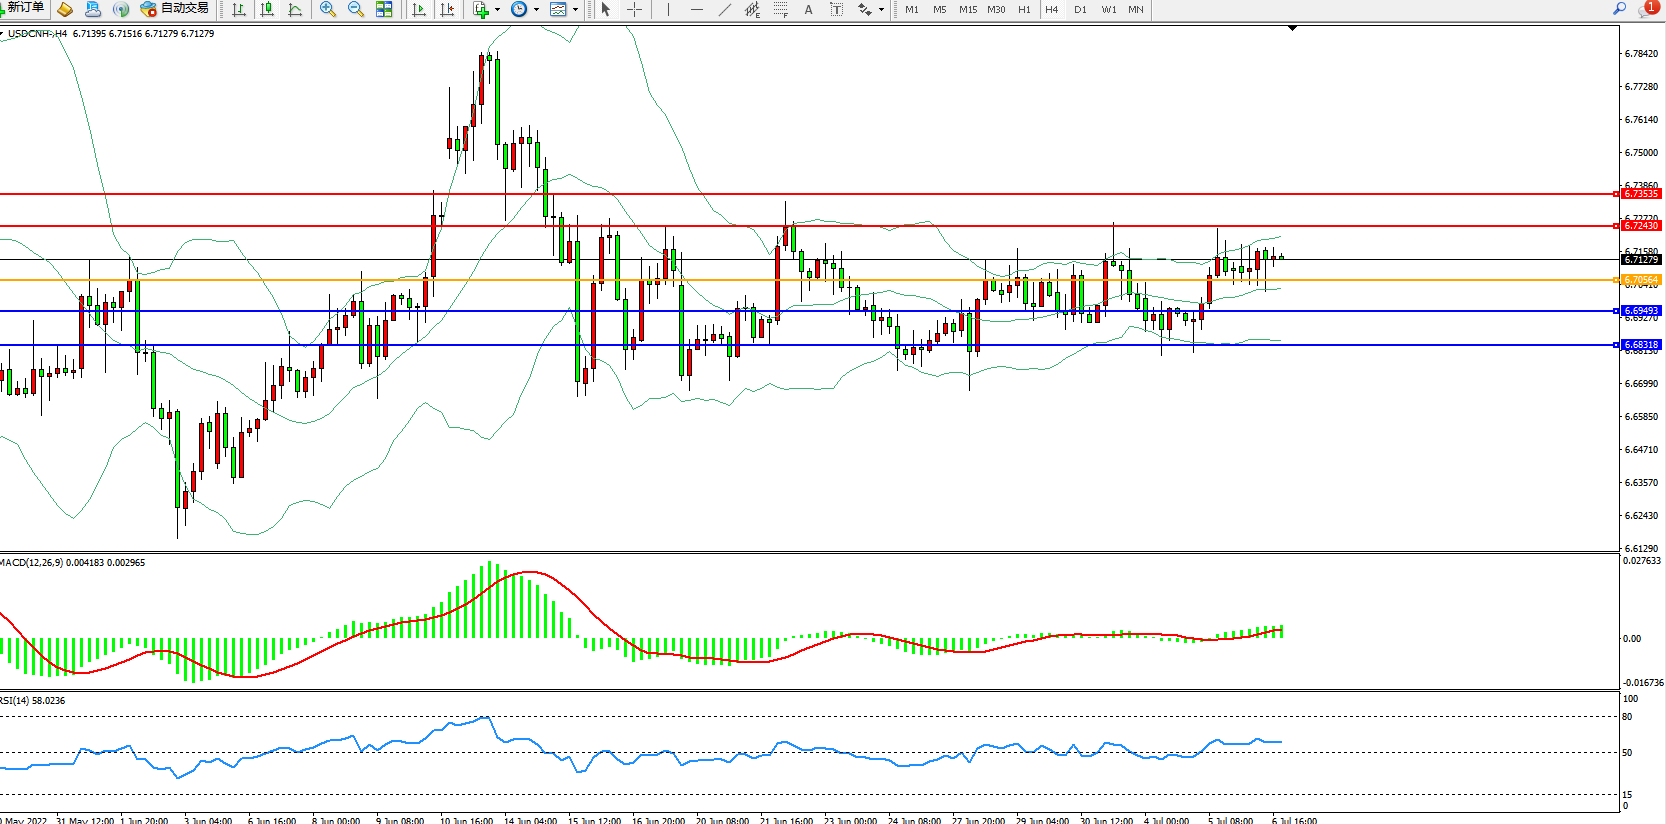
Task: Expand the indicators list dropdown arrow
Action: [497, 10]
